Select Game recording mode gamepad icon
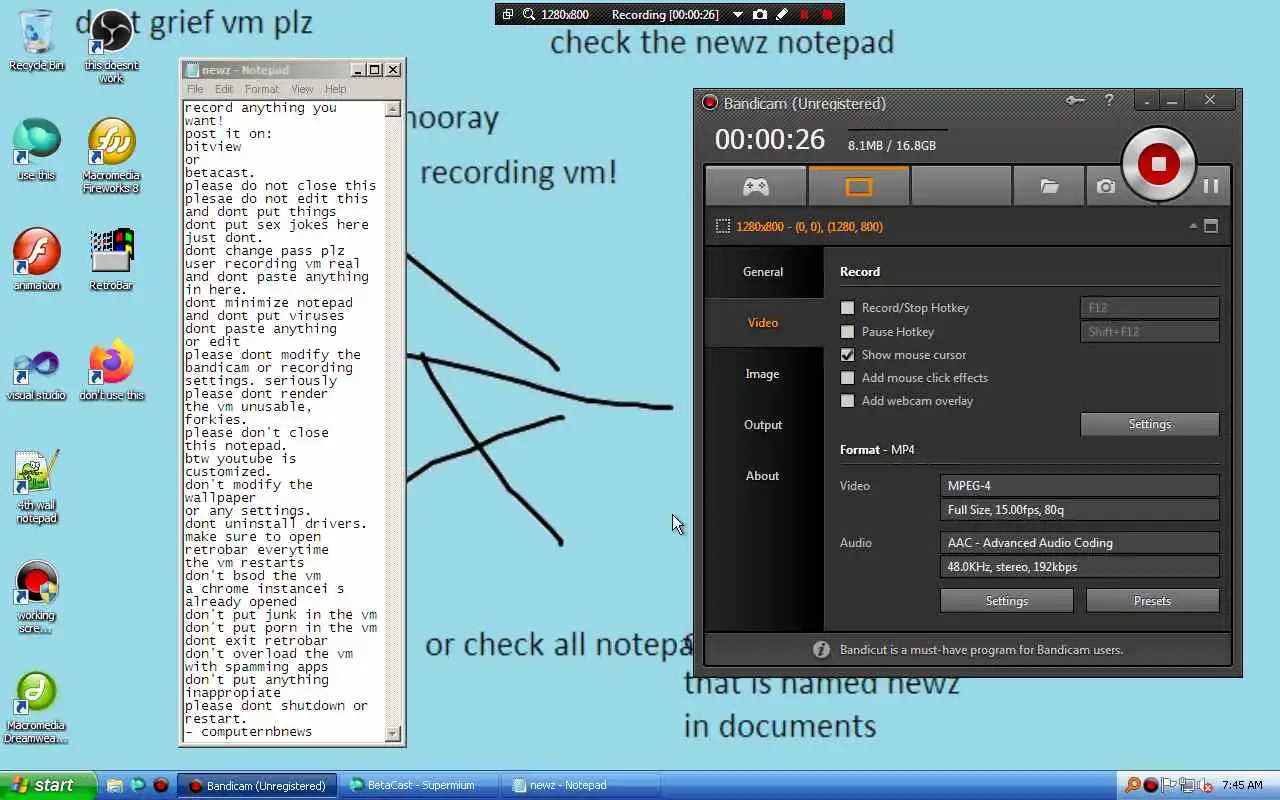1280x800 pixels. 755,186
